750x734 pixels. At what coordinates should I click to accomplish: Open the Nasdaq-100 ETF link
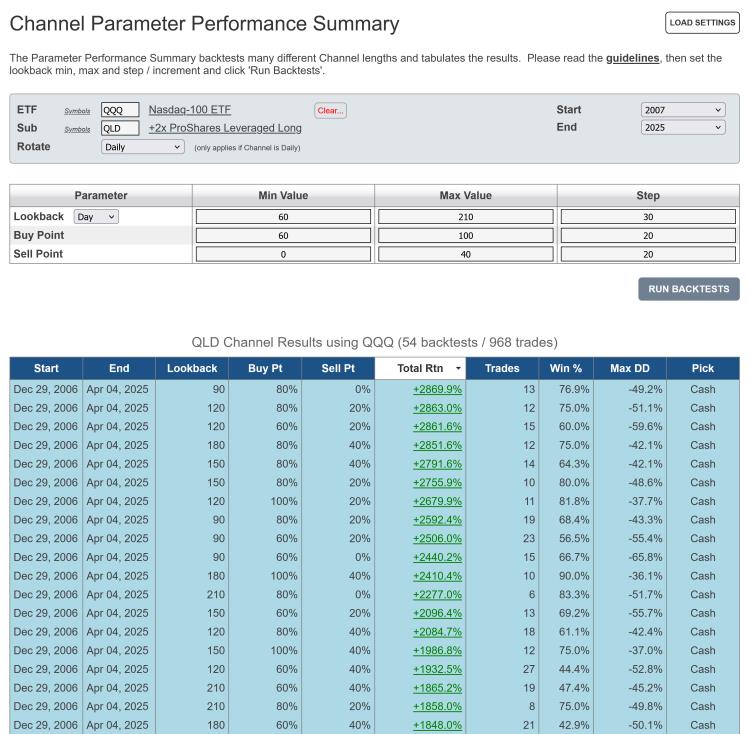pos(190,110)
